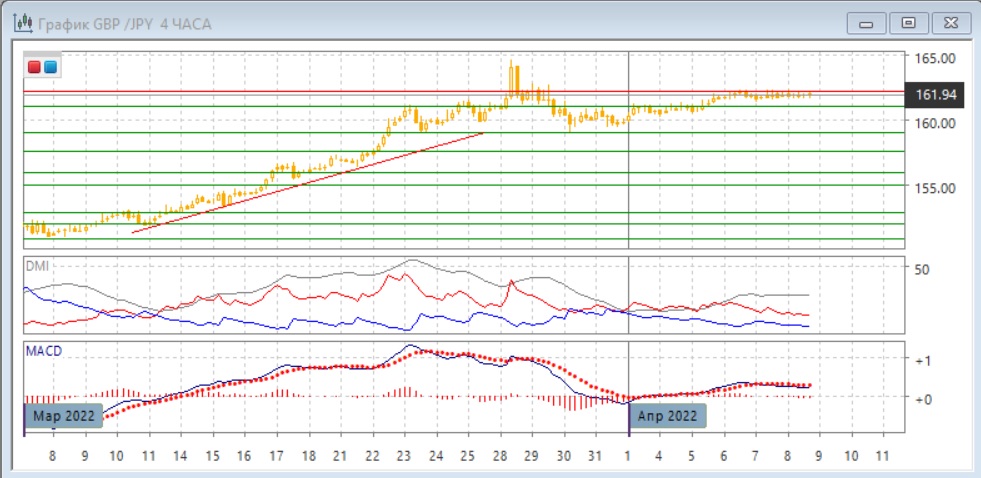Click the DMI indicator label
The width and height of the screenshot is (981, 478).
click(x=37, y=266)
